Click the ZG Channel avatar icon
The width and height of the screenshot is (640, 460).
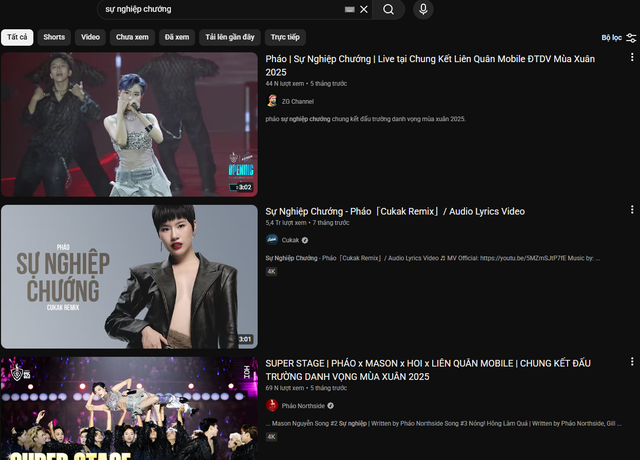[272, 101]
